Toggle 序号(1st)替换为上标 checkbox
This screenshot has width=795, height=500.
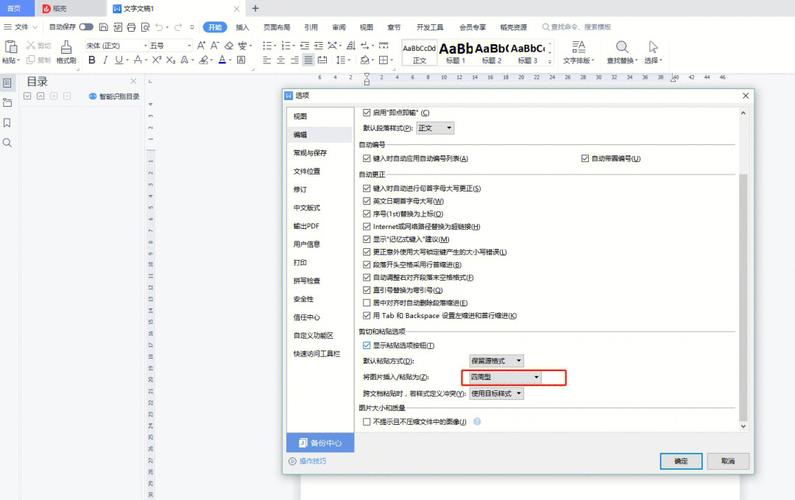367,213
